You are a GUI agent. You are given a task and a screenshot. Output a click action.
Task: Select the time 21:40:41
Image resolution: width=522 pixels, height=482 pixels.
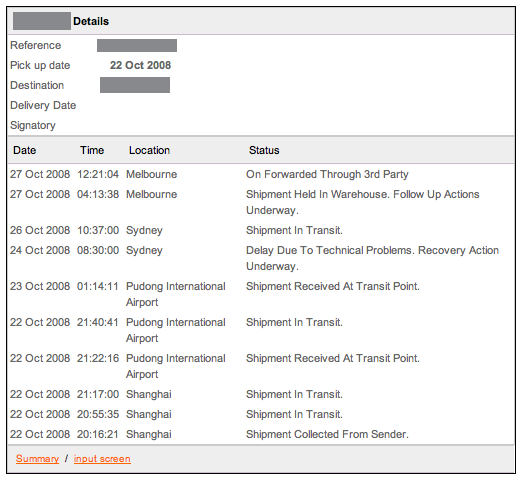pos(98,322)
